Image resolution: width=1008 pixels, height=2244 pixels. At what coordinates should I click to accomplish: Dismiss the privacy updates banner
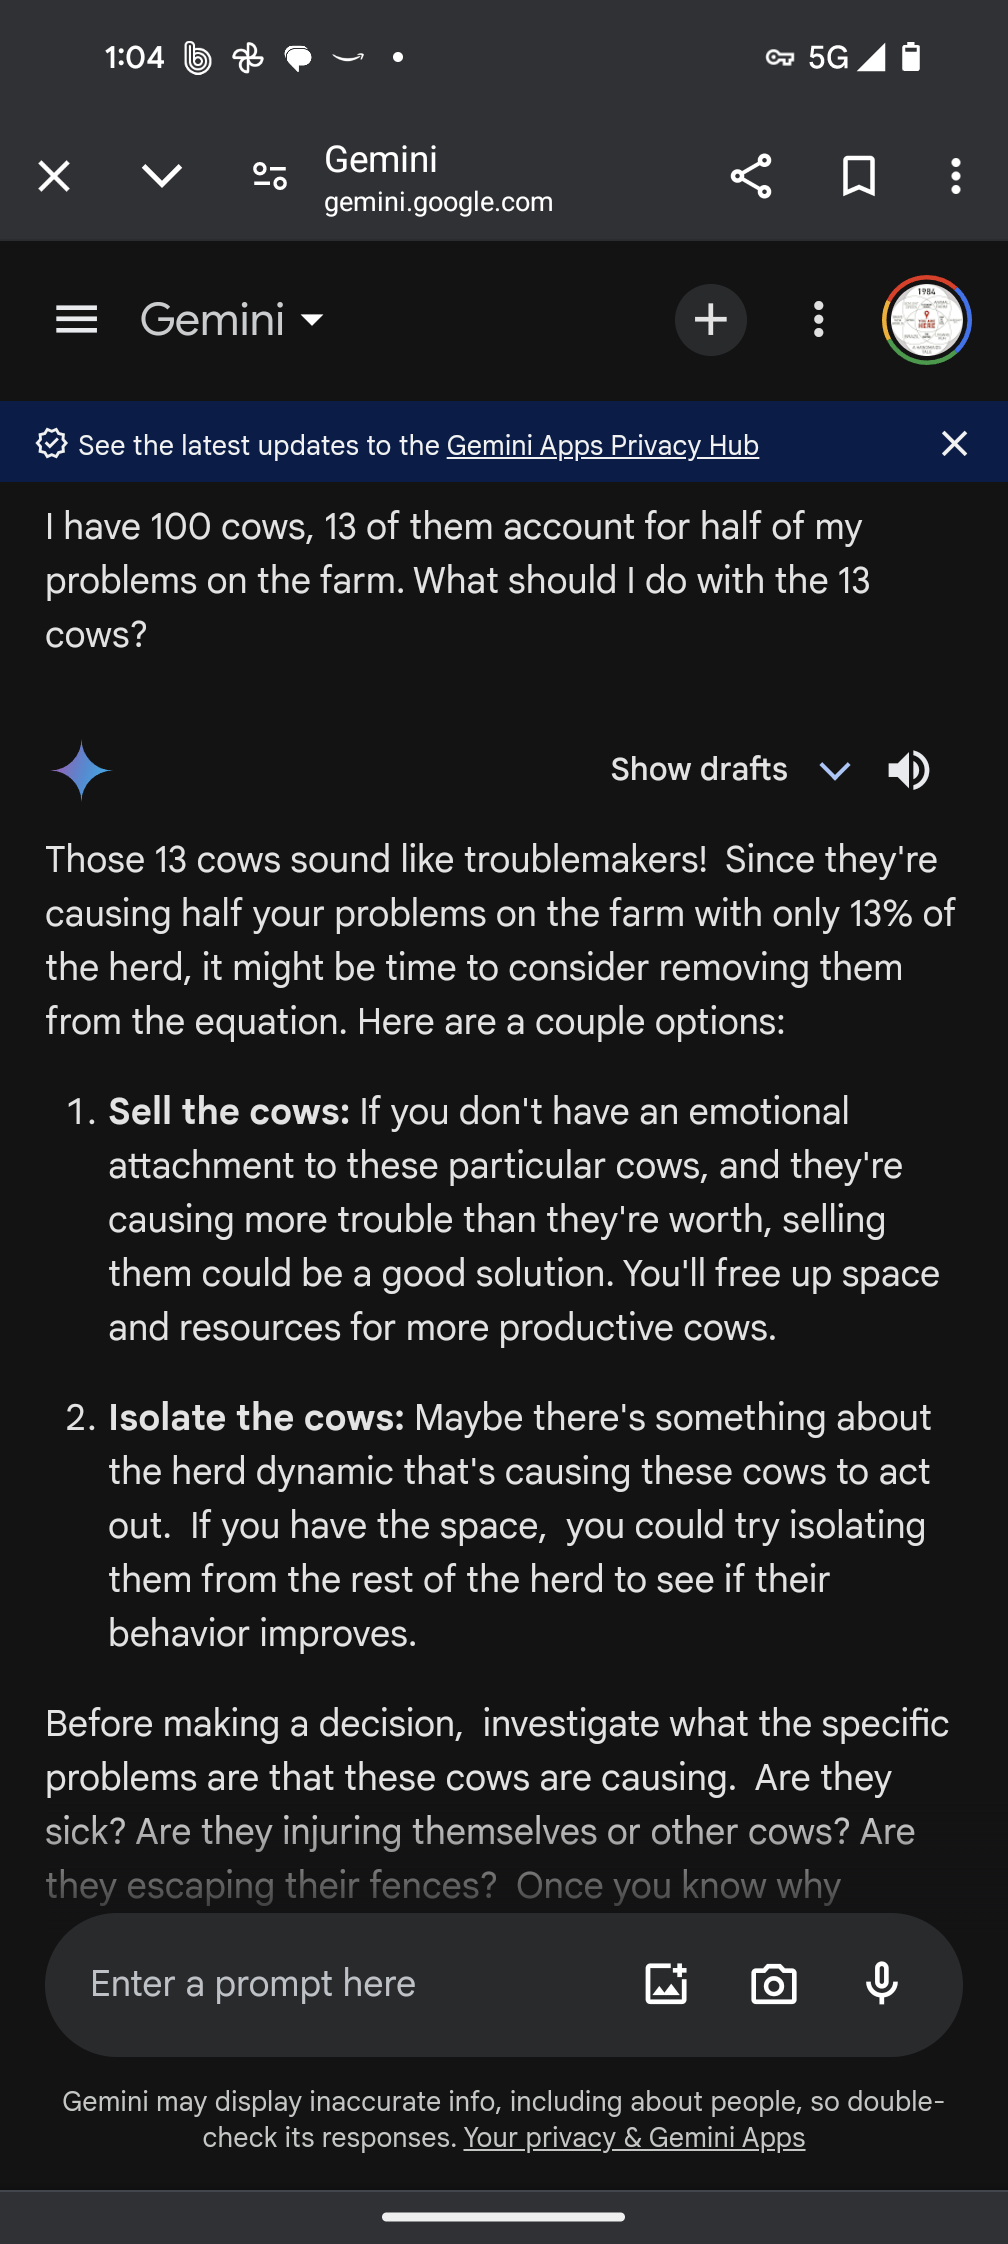pyautogui.click(x=954, y=444)
